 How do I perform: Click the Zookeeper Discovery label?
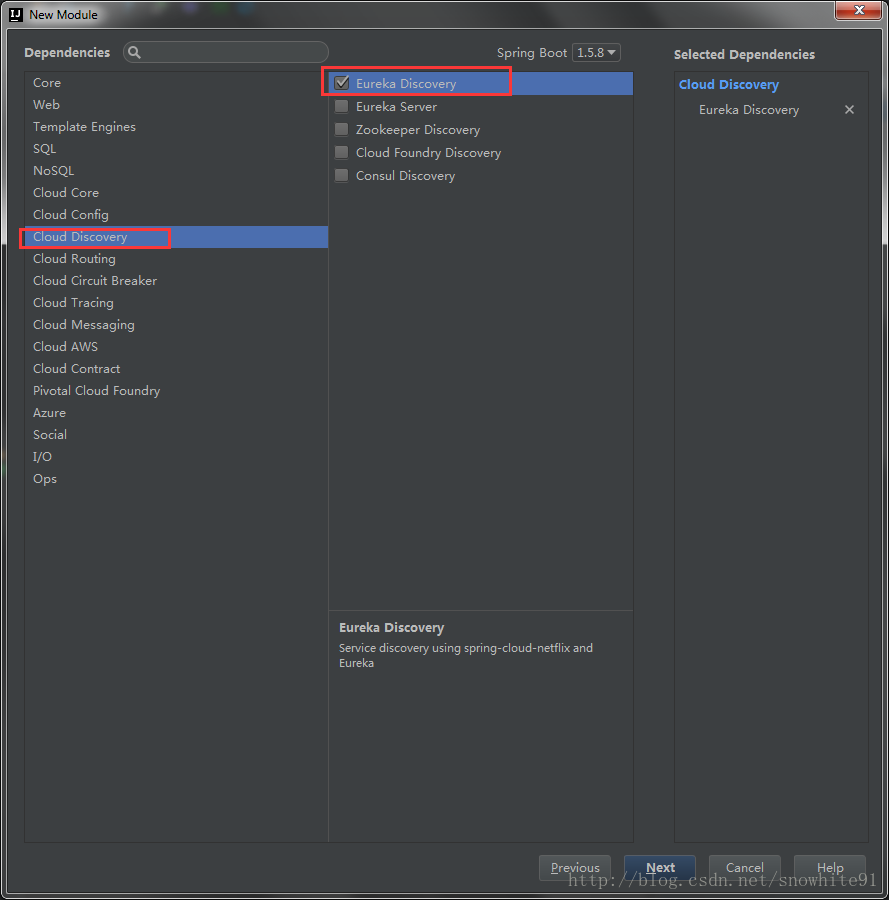pos(418,130)
